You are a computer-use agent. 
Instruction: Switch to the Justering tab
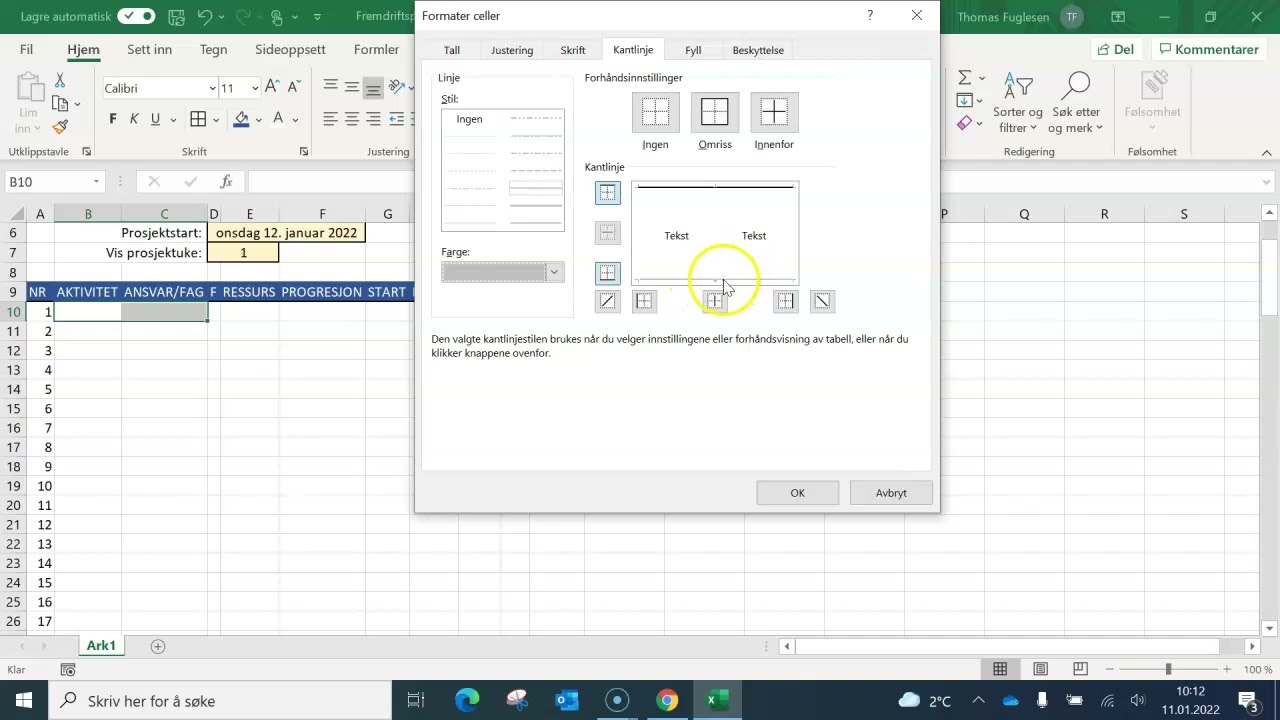[x=512, y=50]
